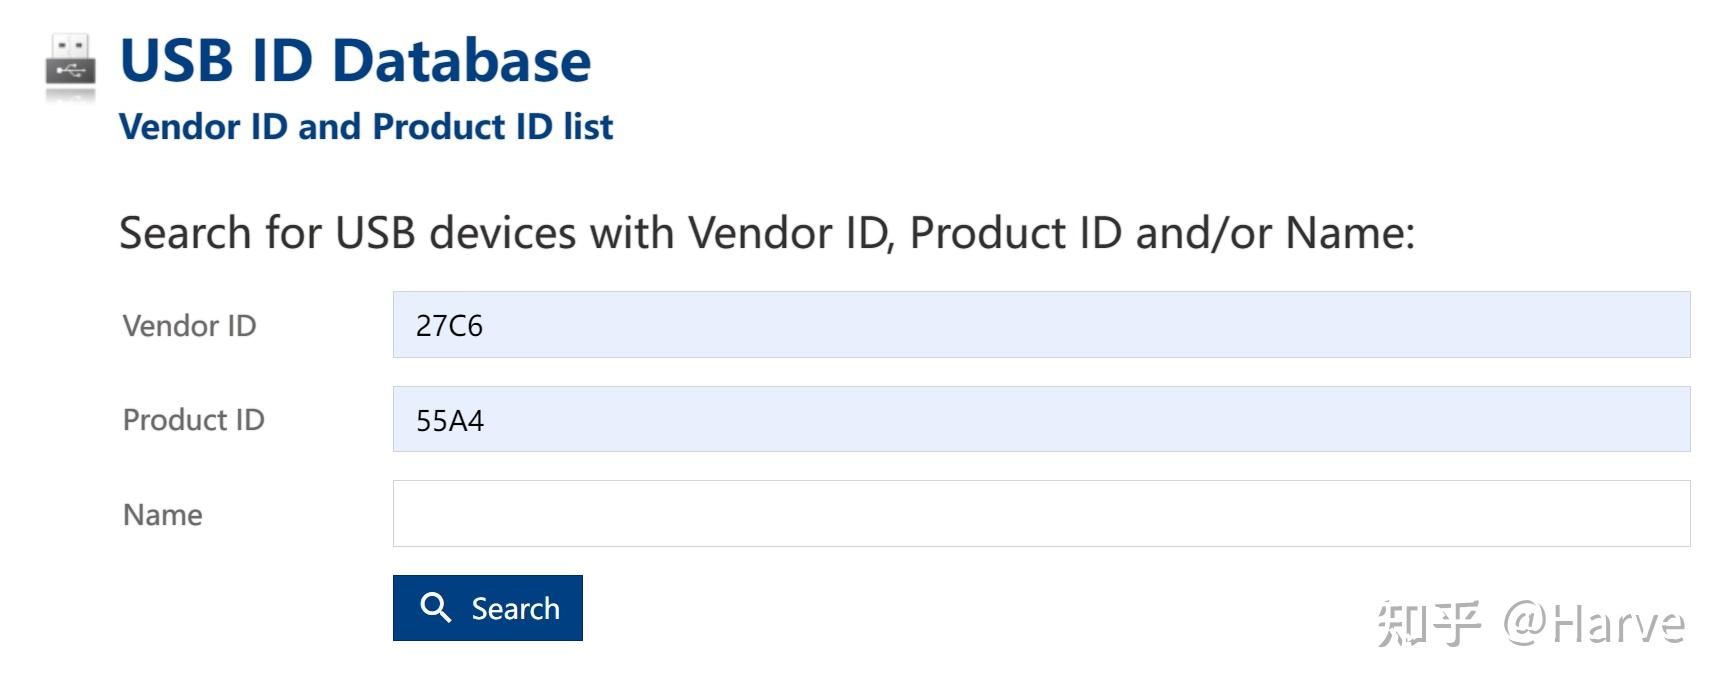
Task: Click the "Search for USB devices" heading
Action: tap(766, 233)
